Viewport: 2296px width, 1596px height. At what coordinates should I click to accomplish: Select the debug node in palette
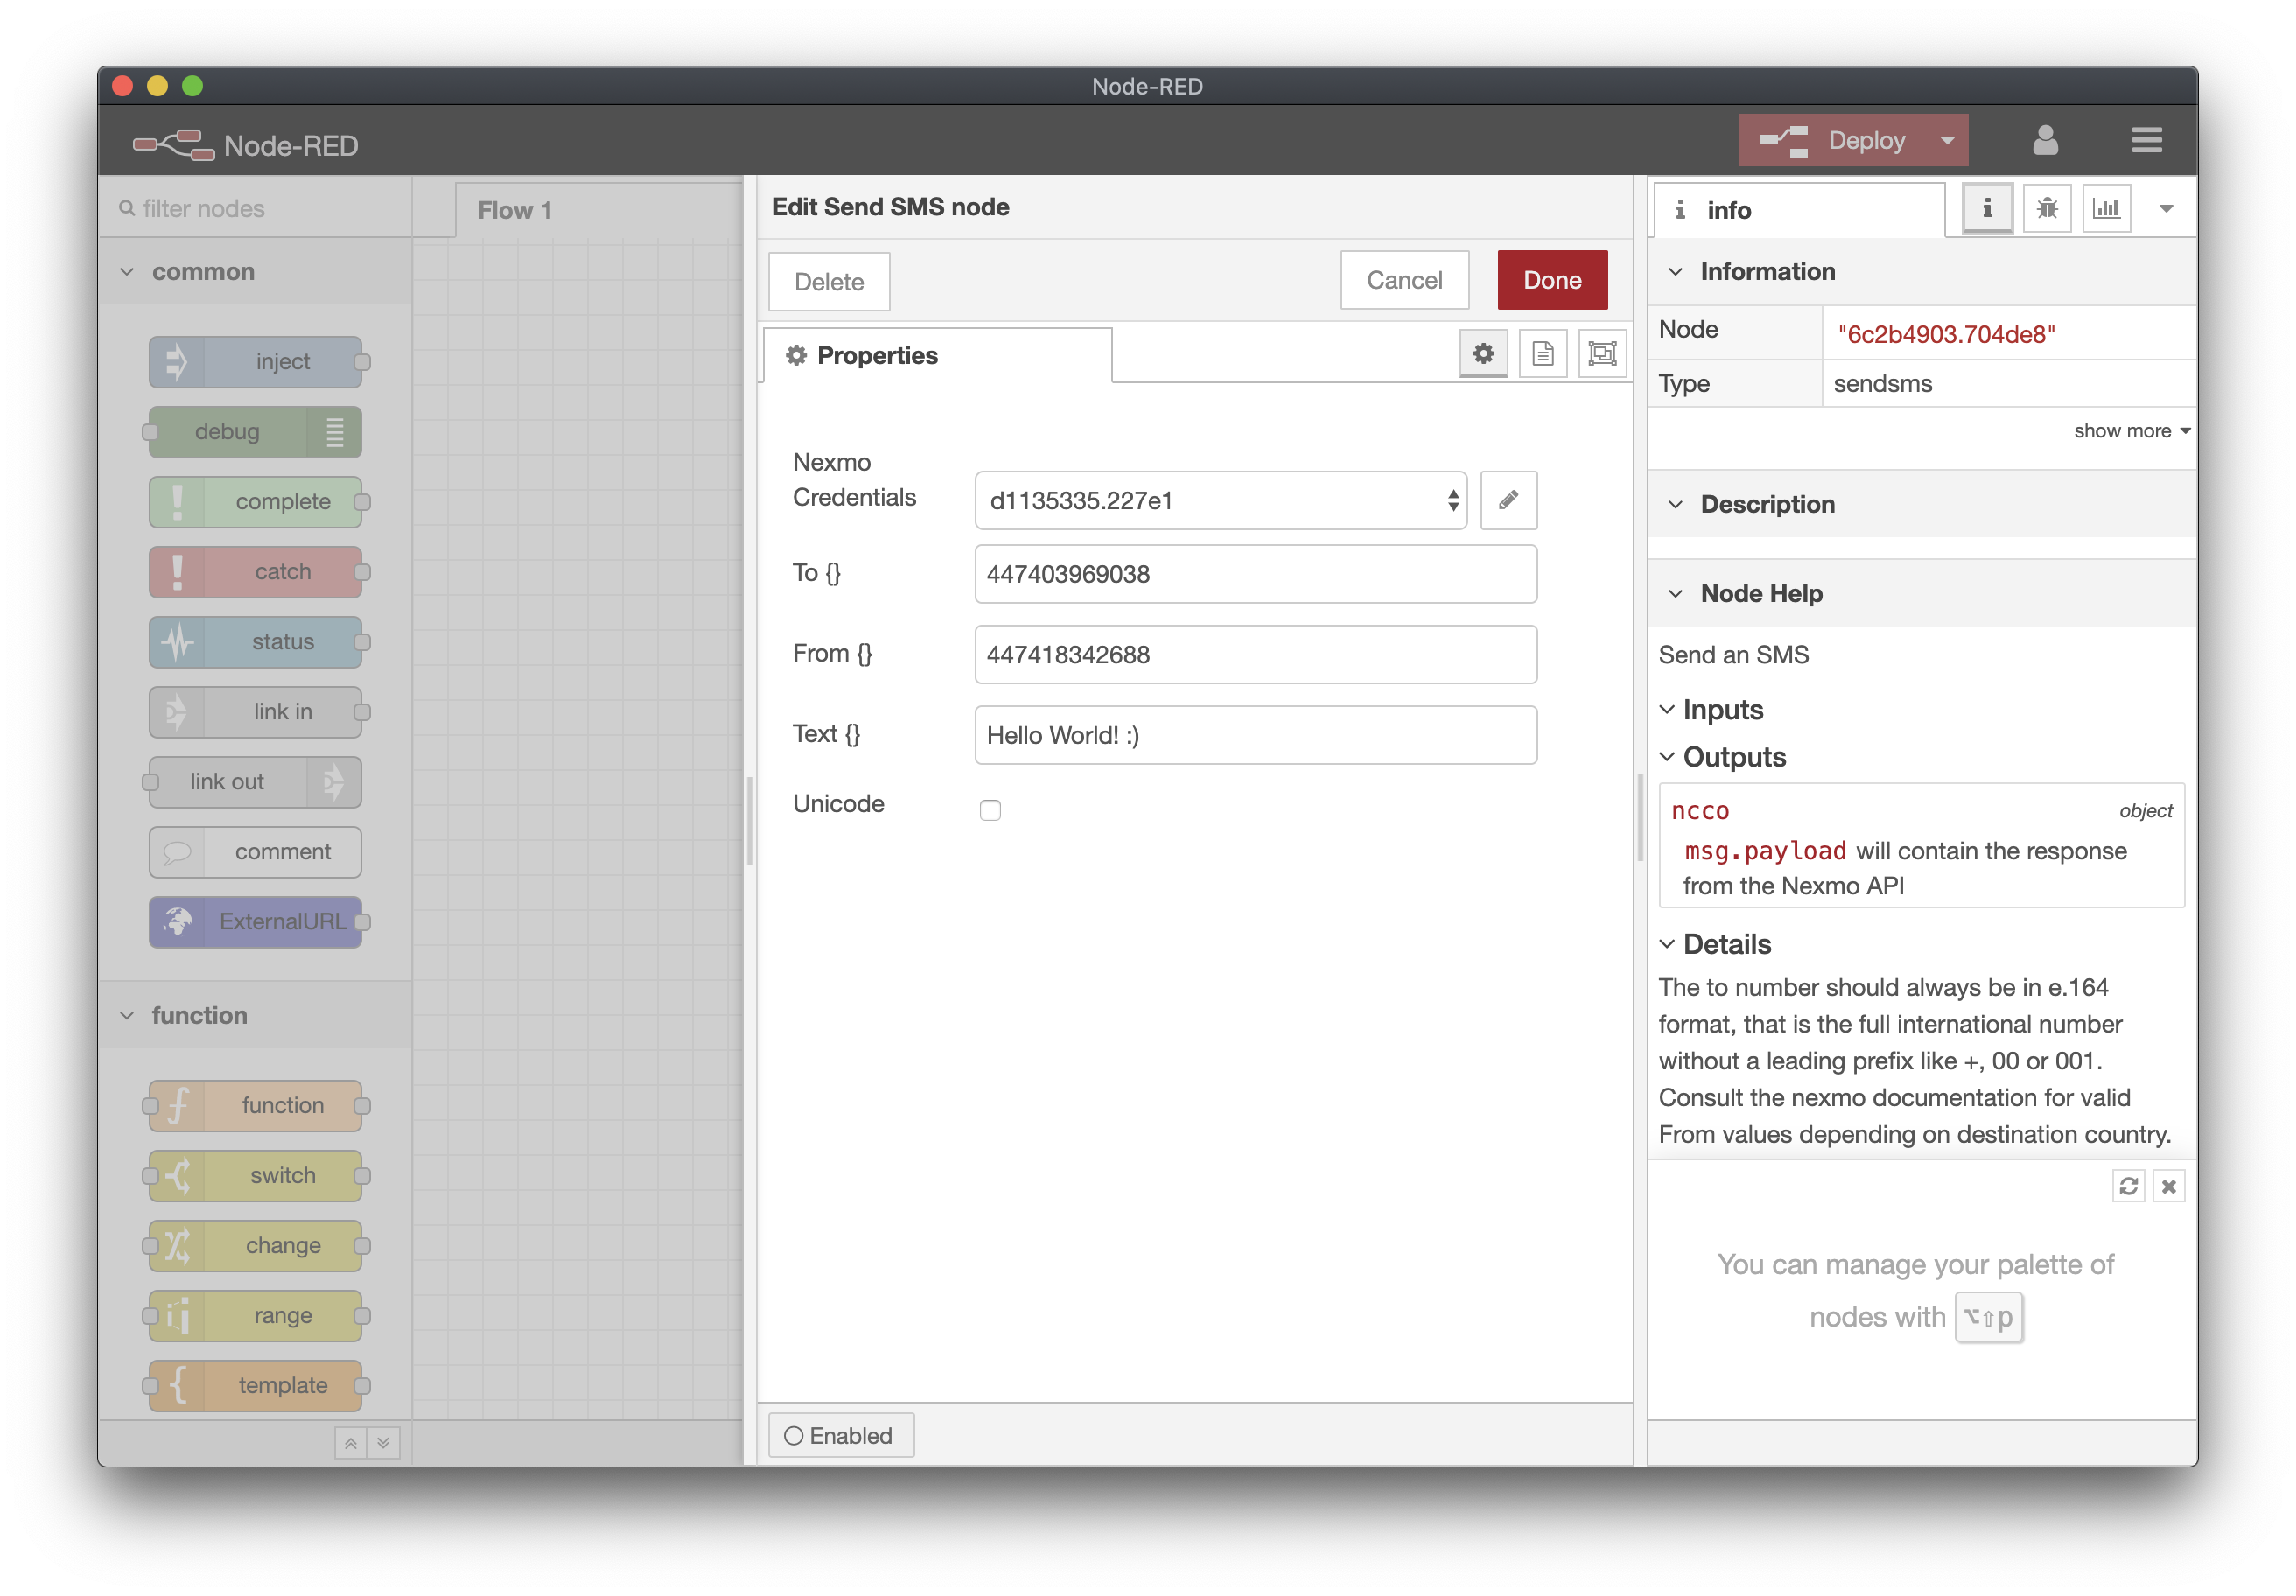click(x=256, y=432)
